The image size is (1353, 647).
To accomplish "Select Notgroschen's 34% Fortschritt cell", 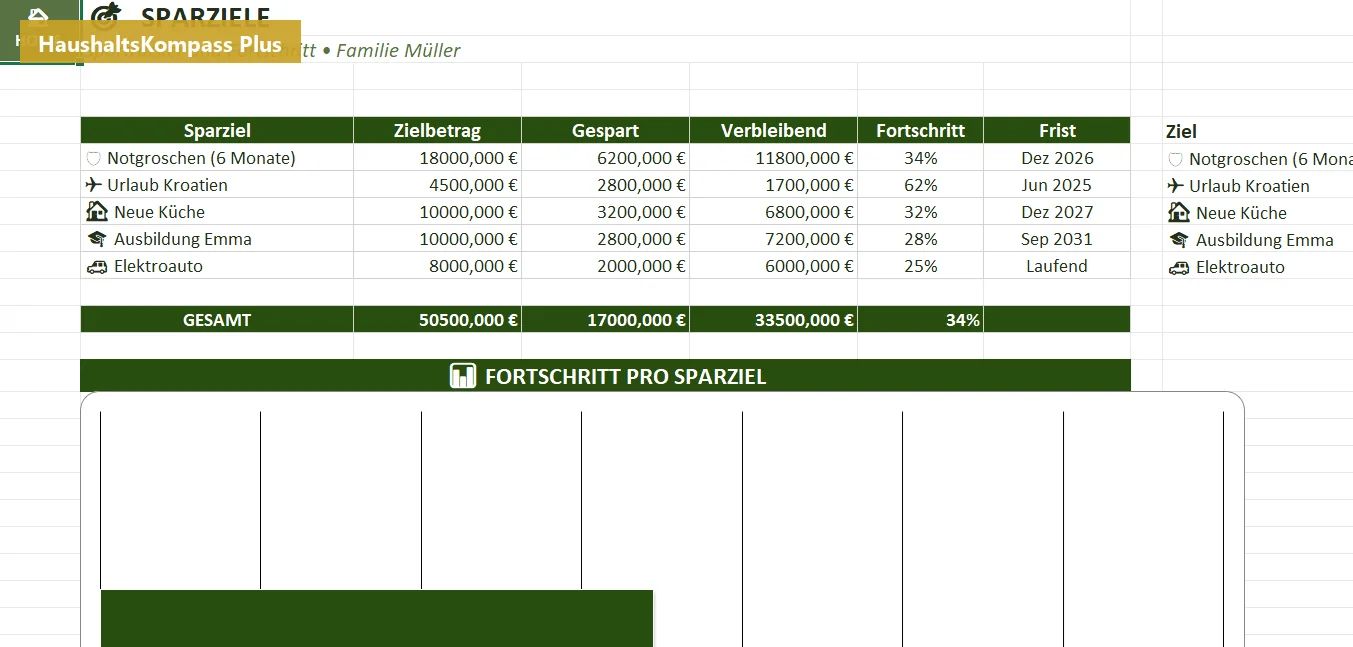I will 920,158.
